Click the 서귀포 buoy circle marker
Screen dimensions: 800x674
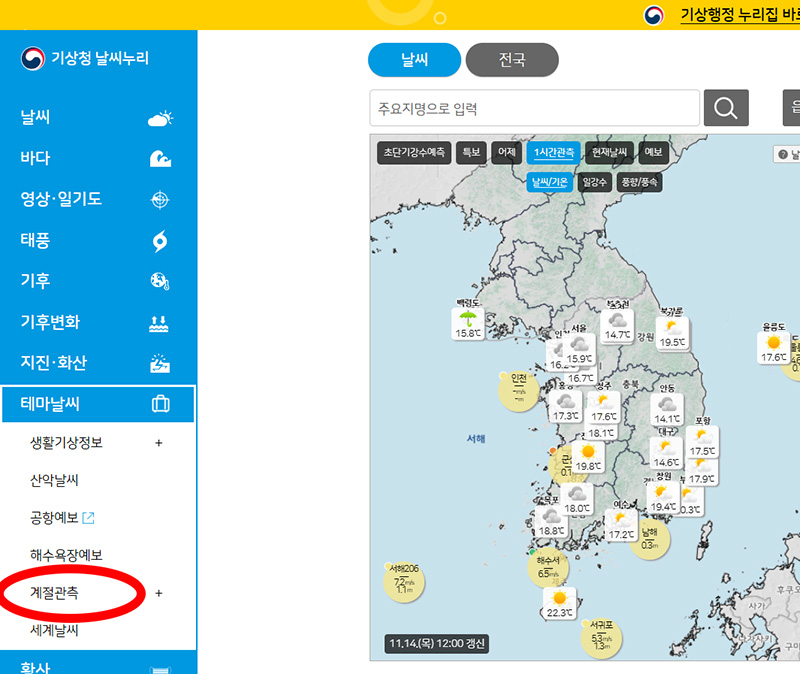coord(602,638)
